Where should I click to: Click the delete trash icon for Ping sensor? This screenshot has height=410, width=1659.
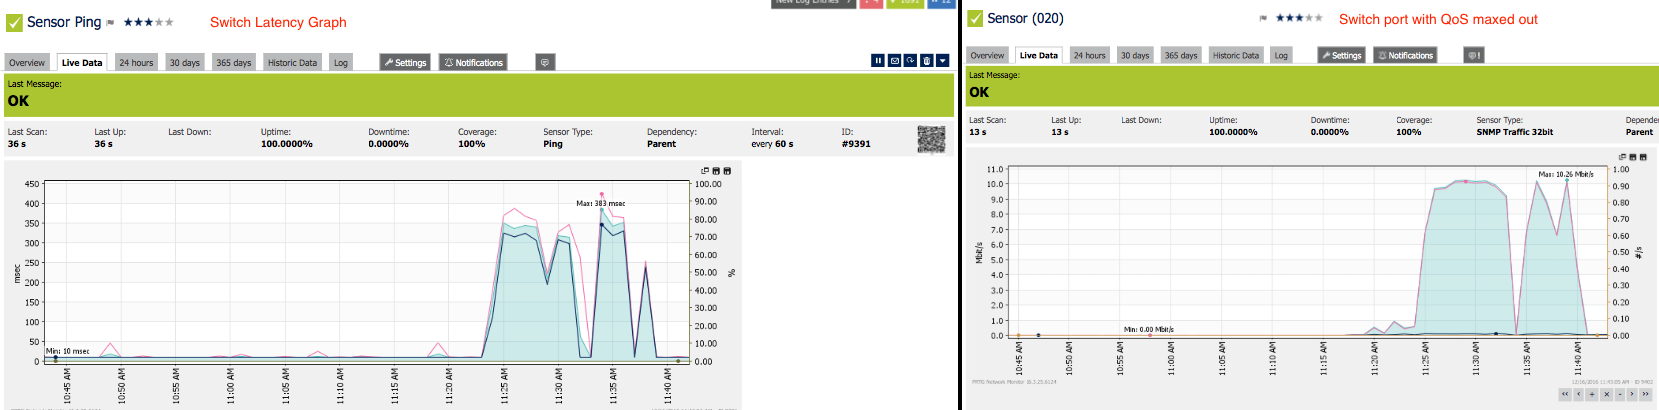tap(926, 61)
